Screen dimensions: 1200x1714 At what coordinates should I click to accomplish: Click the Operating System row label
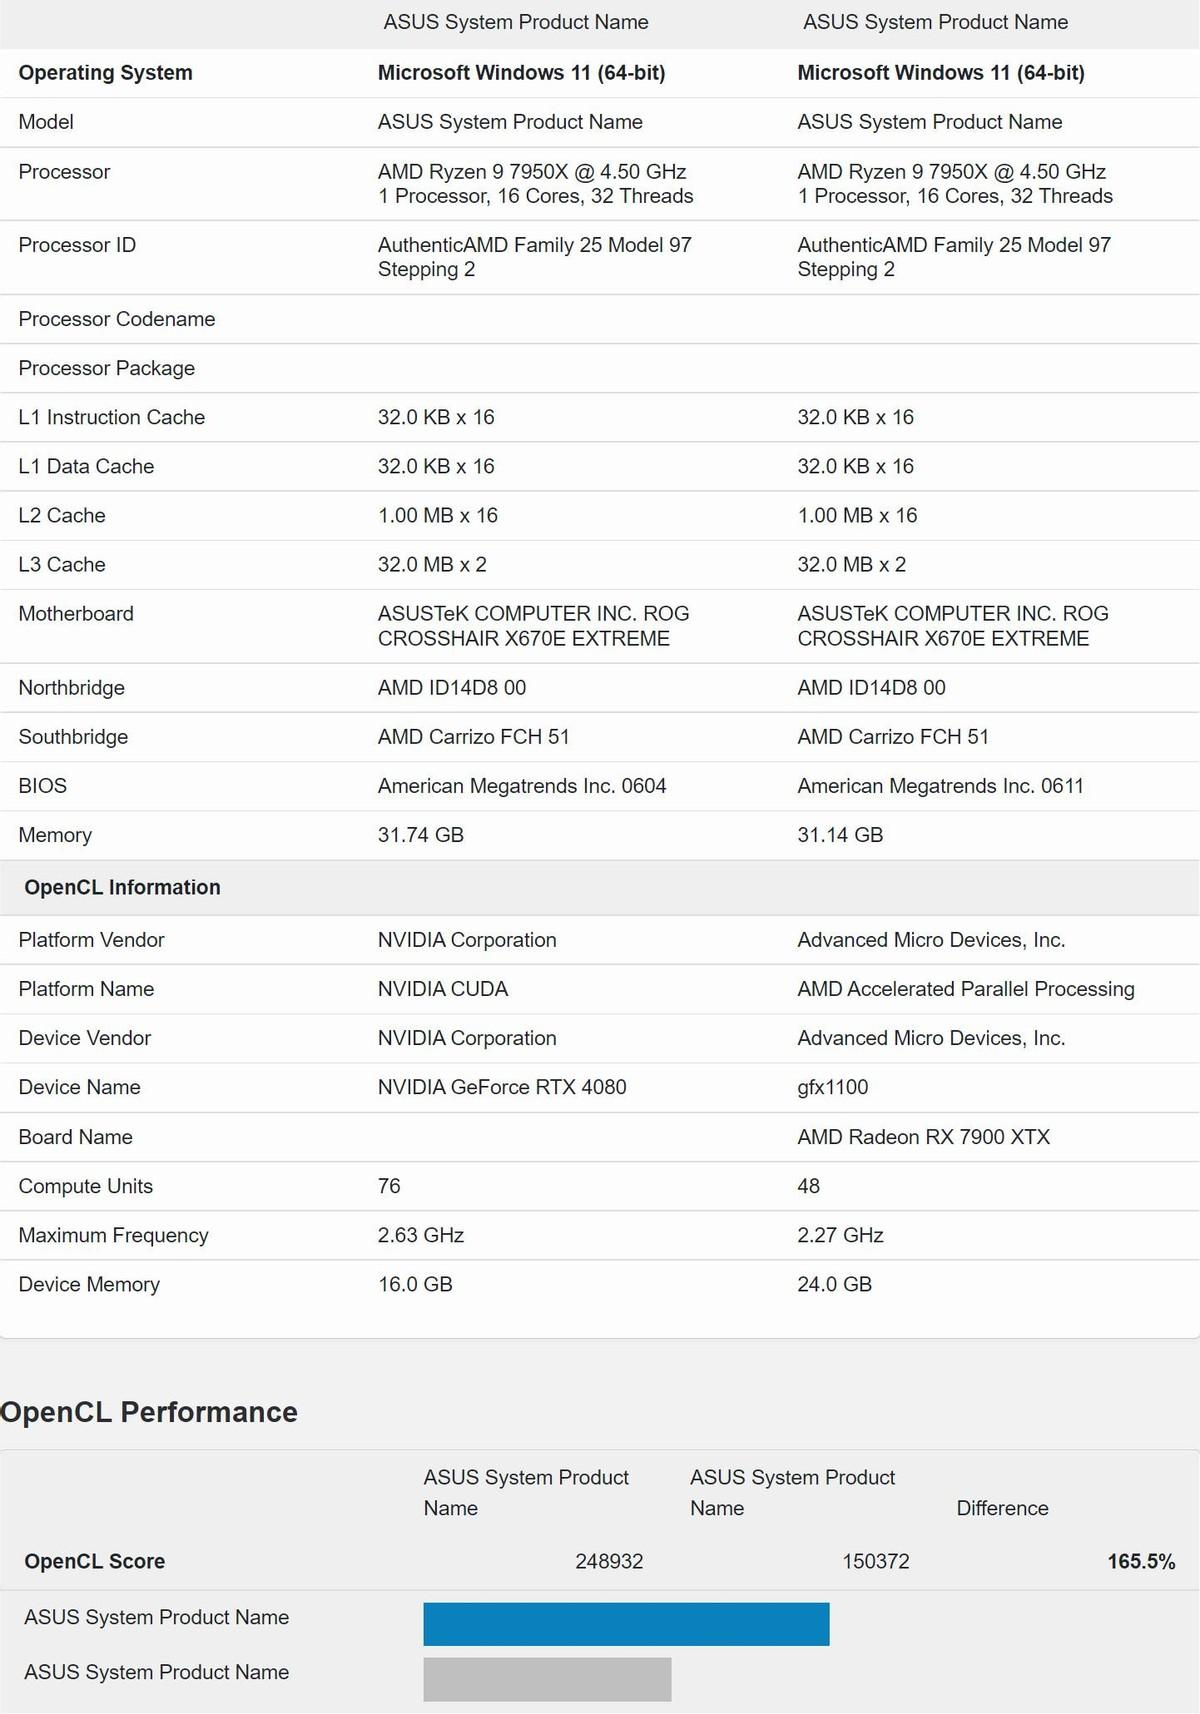click(x=105, y=73)
